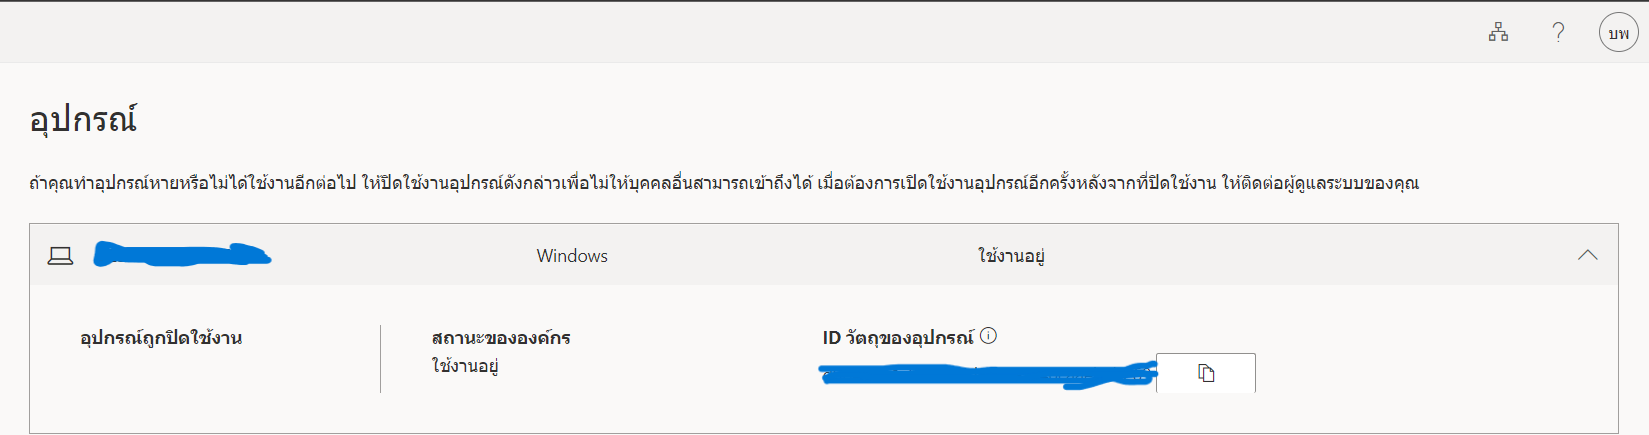The height and width of the screenshot is (435, 1649).
Task: Click the device description paragraph text
Action: click(x=724, y=183)
